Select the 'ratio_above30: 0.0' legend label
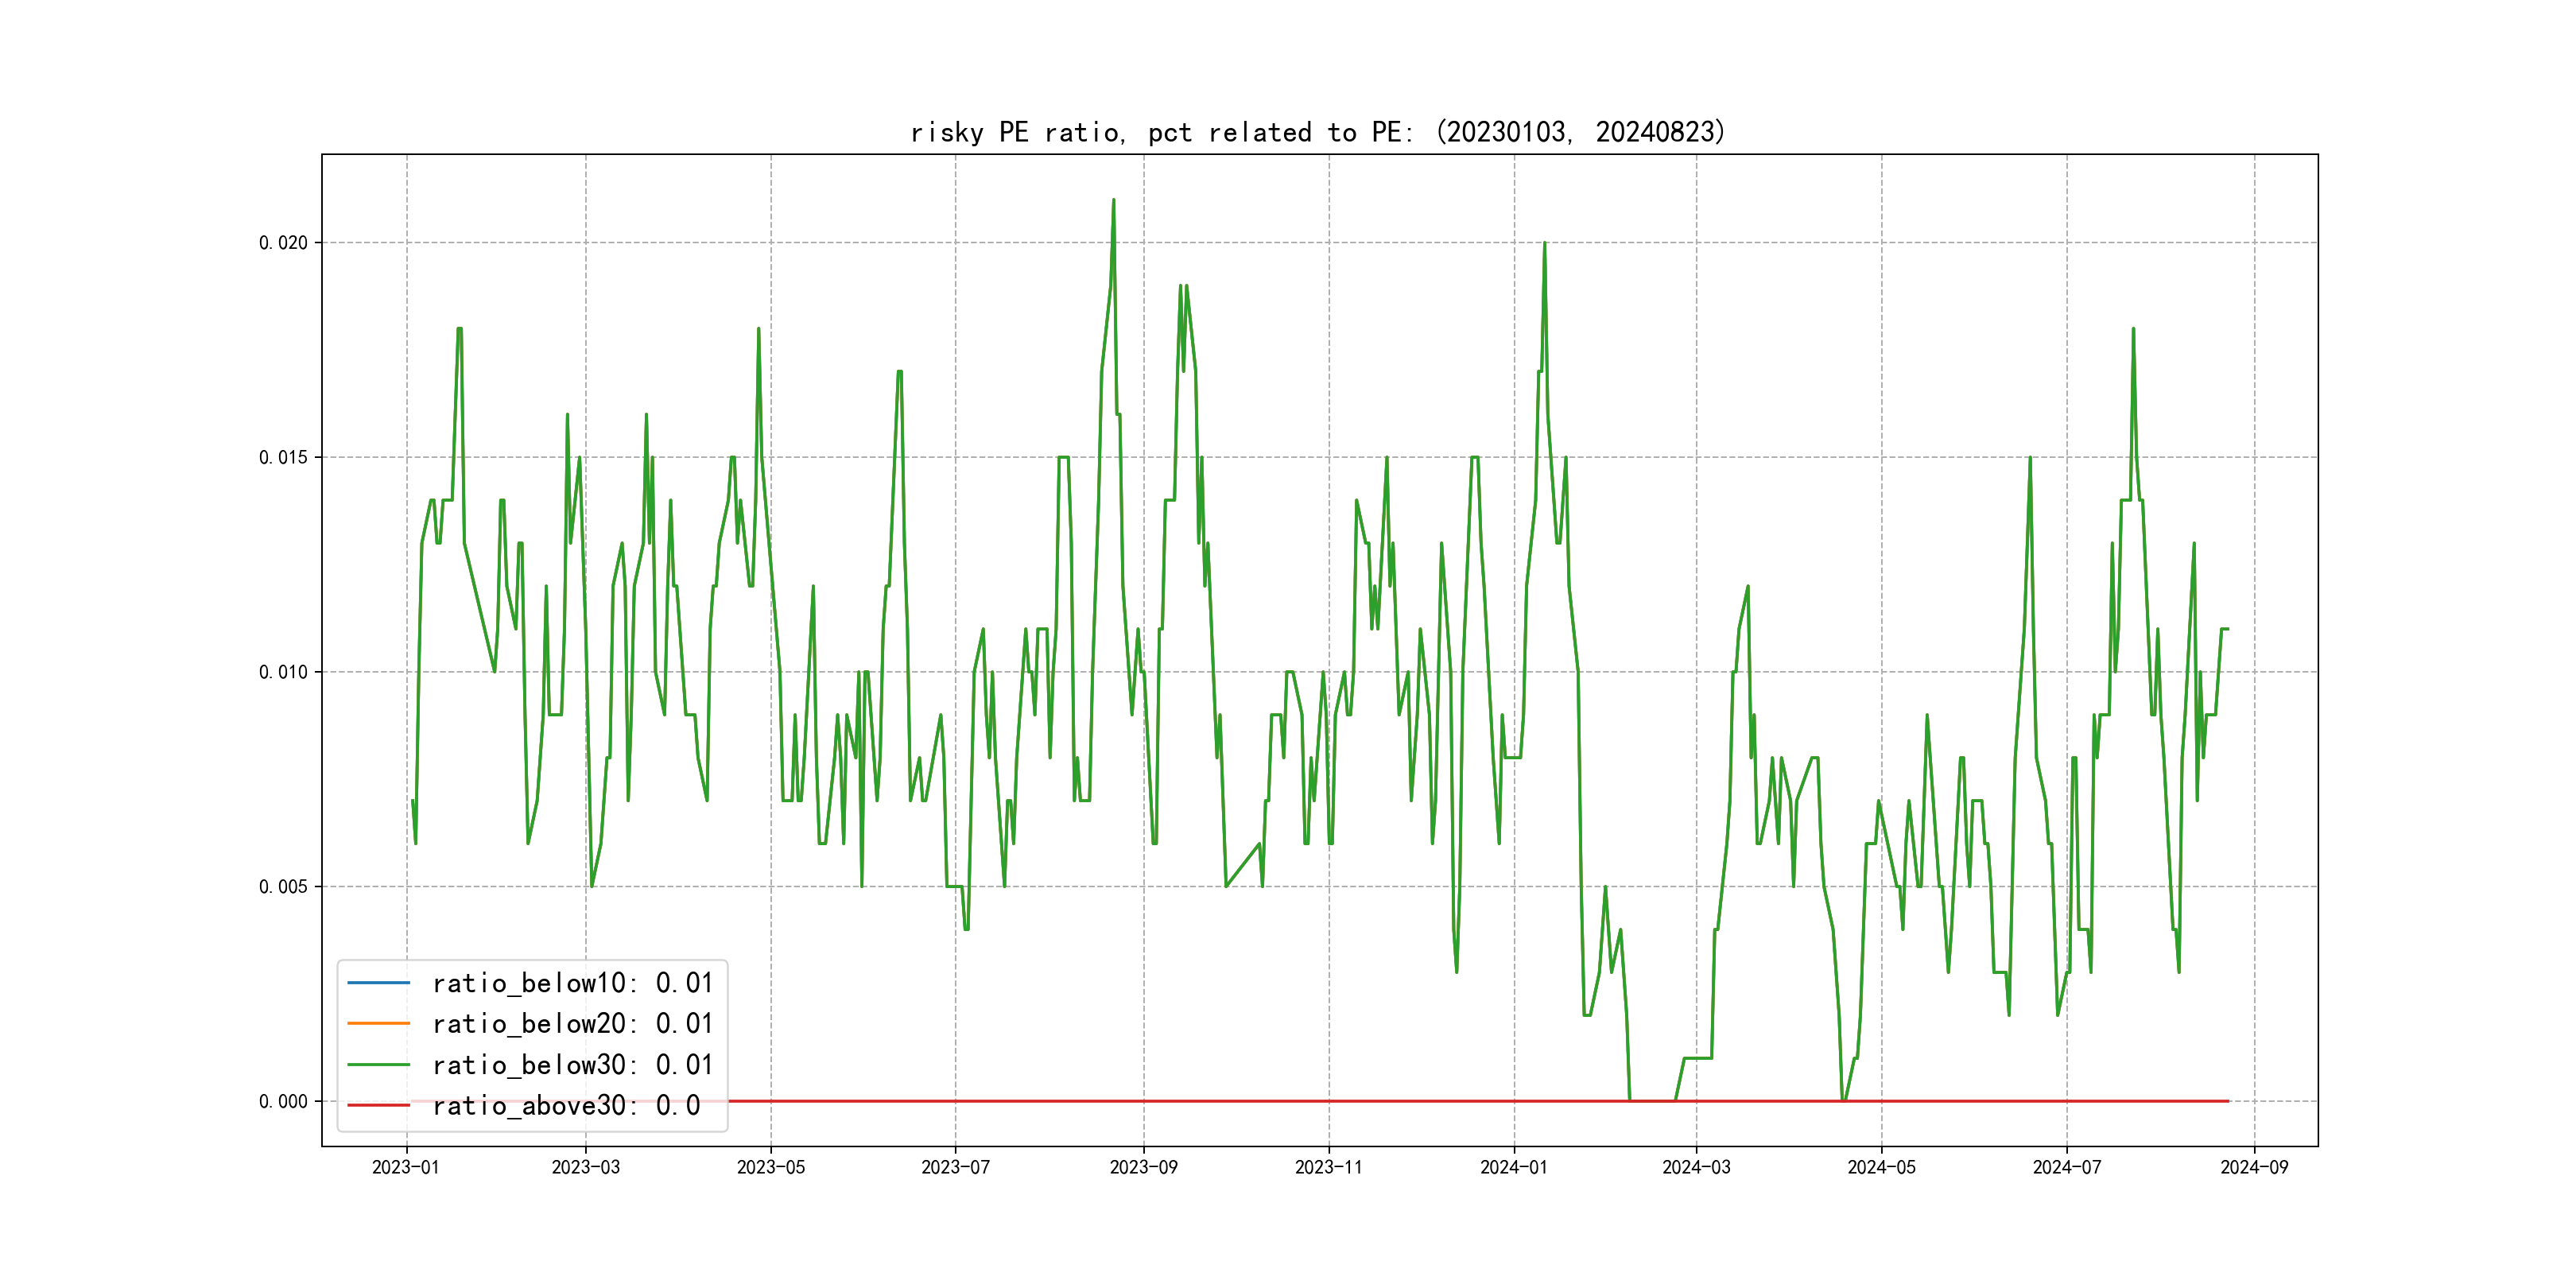The width and height of the screenshot is (2576, 1288). [x=566, y=1106]
